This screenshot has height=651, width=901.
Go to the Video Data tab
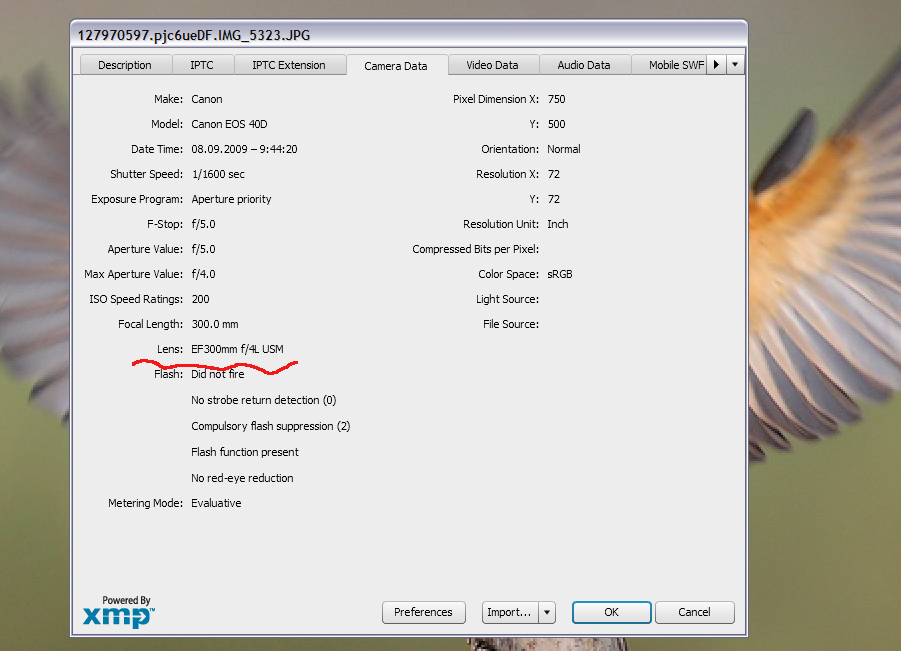492,65
